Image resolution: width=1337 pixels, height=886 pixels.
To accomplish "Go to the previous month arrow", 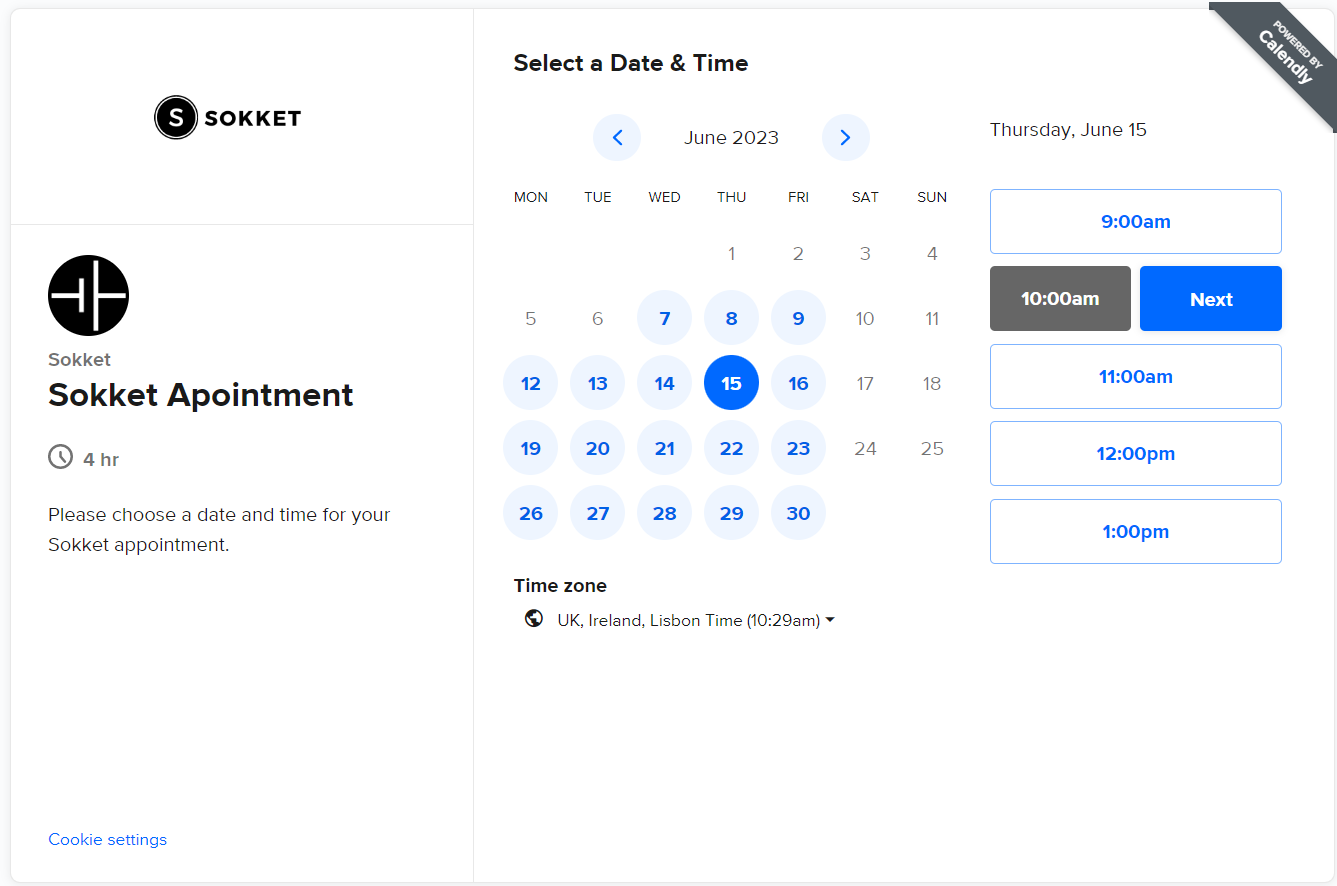I will (617, 138).
